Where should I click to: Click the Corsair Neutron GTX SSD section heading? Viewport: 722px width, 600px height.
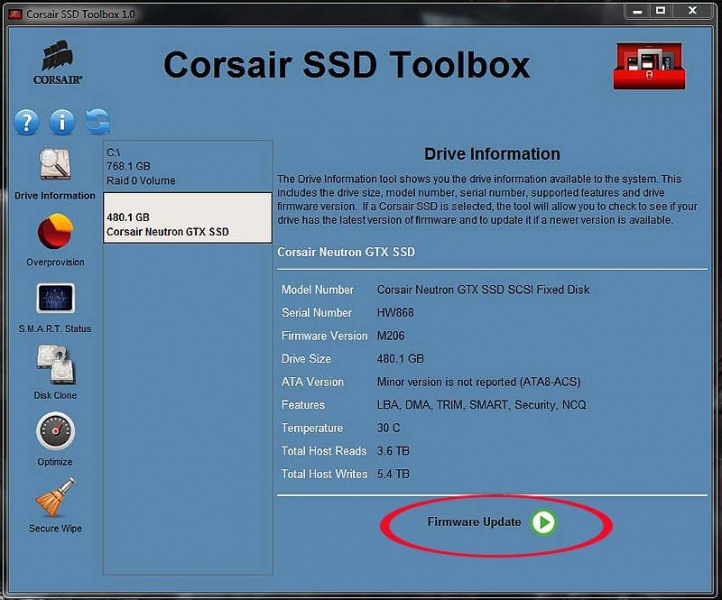(346, 252)
